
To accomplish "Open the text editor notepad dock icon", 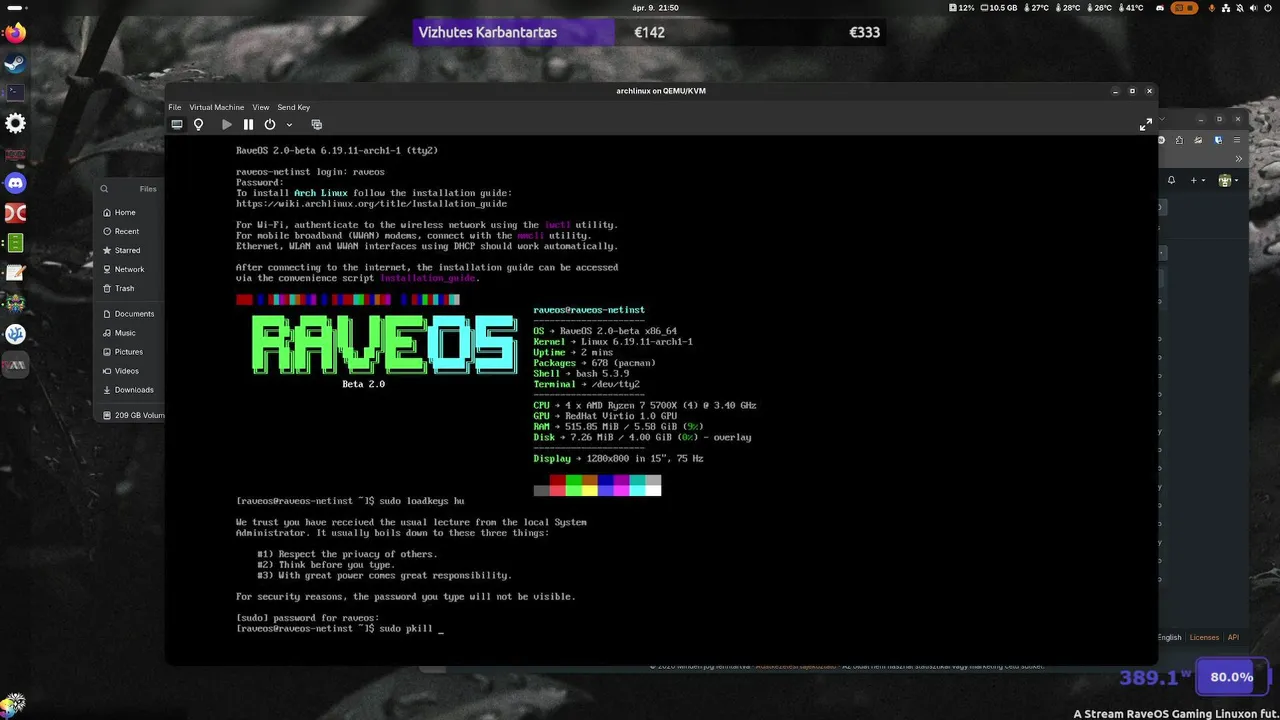I will 15,272.
